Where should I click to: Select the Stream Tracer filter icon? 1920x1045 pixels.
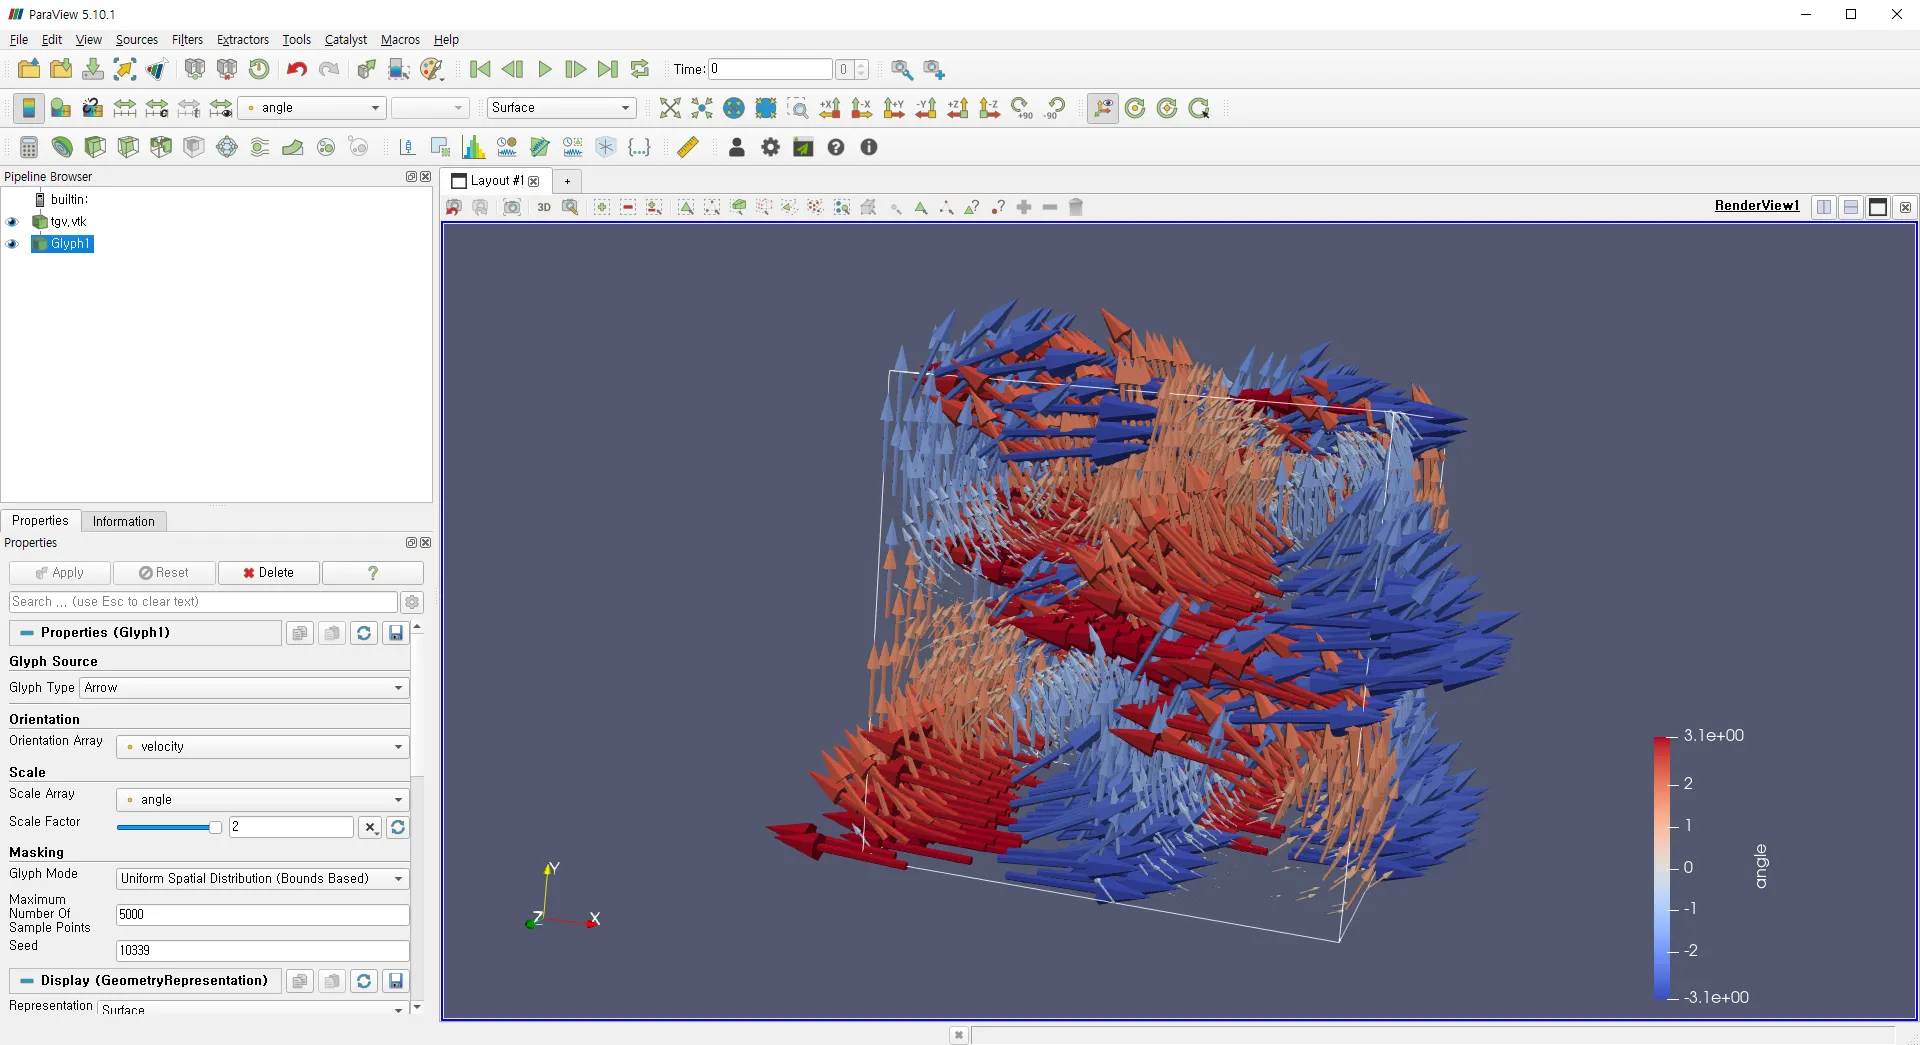pyautogui.click(x=260, y=148)
